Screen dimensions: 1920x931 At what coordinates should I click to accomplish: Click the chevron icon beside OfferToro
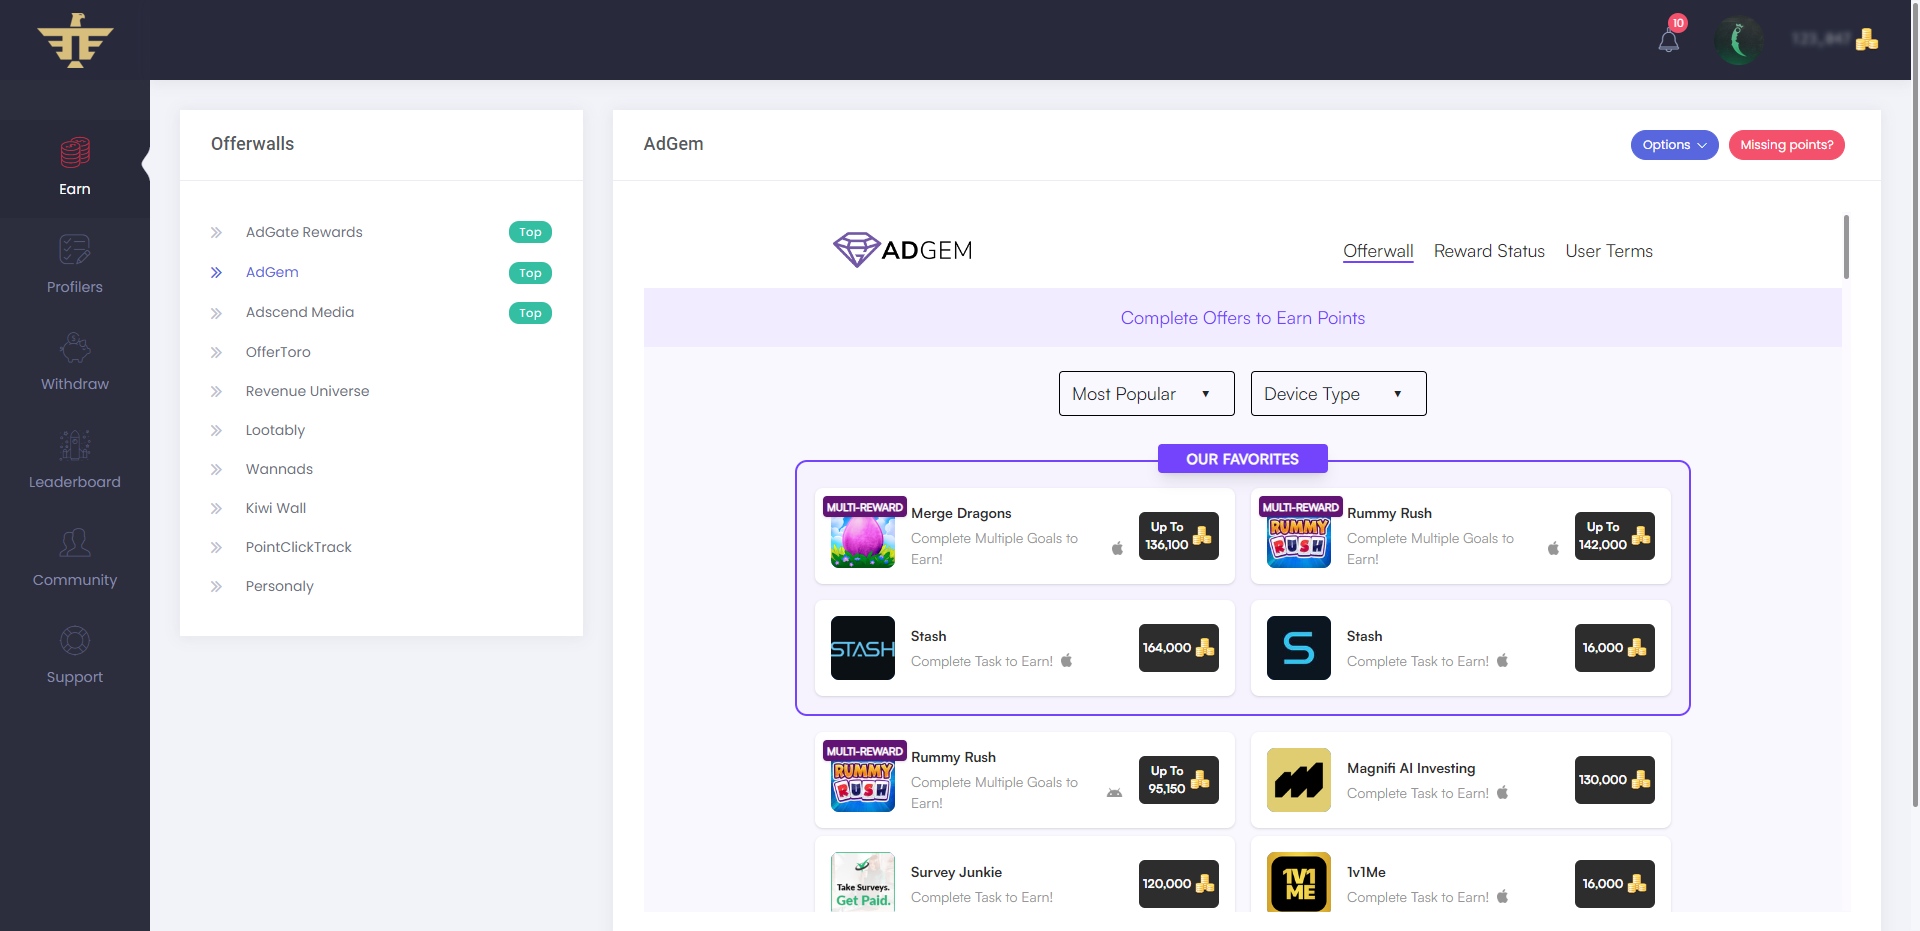point(216,352)
